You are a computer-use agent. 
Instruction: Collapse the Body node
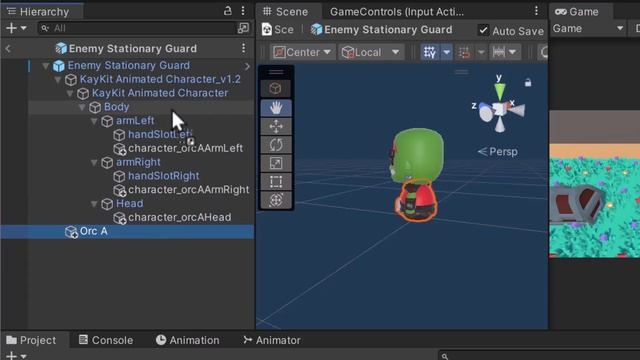[x=82, y=107]
